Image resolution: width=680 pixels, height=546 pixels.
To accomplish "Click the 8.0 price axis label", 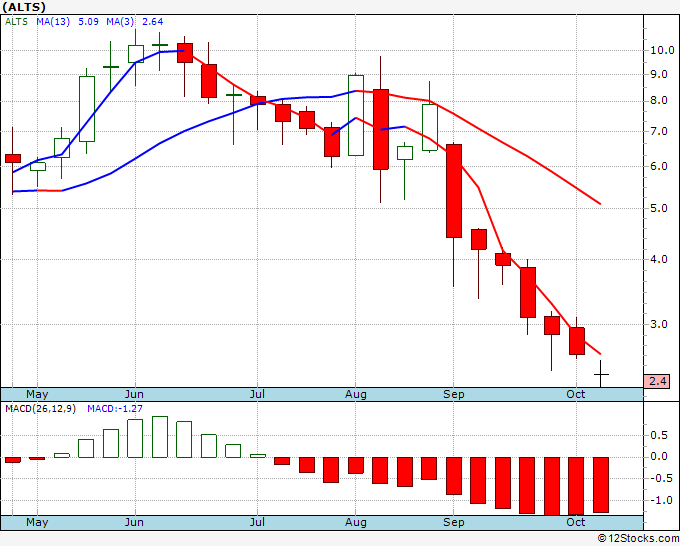I will tap(659, 101).
